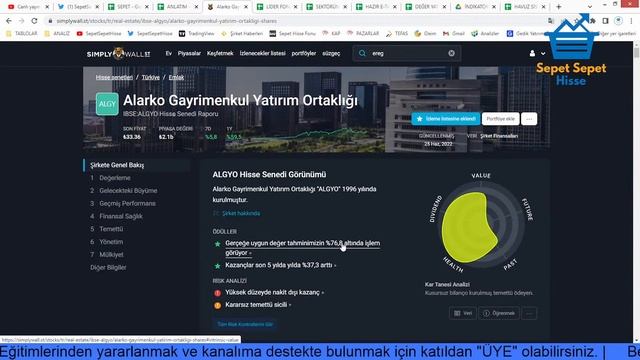640x360 pixels.
Task: Follow the Hisse senetleri breadcrumb link
Action: click(x=114, y=77)
